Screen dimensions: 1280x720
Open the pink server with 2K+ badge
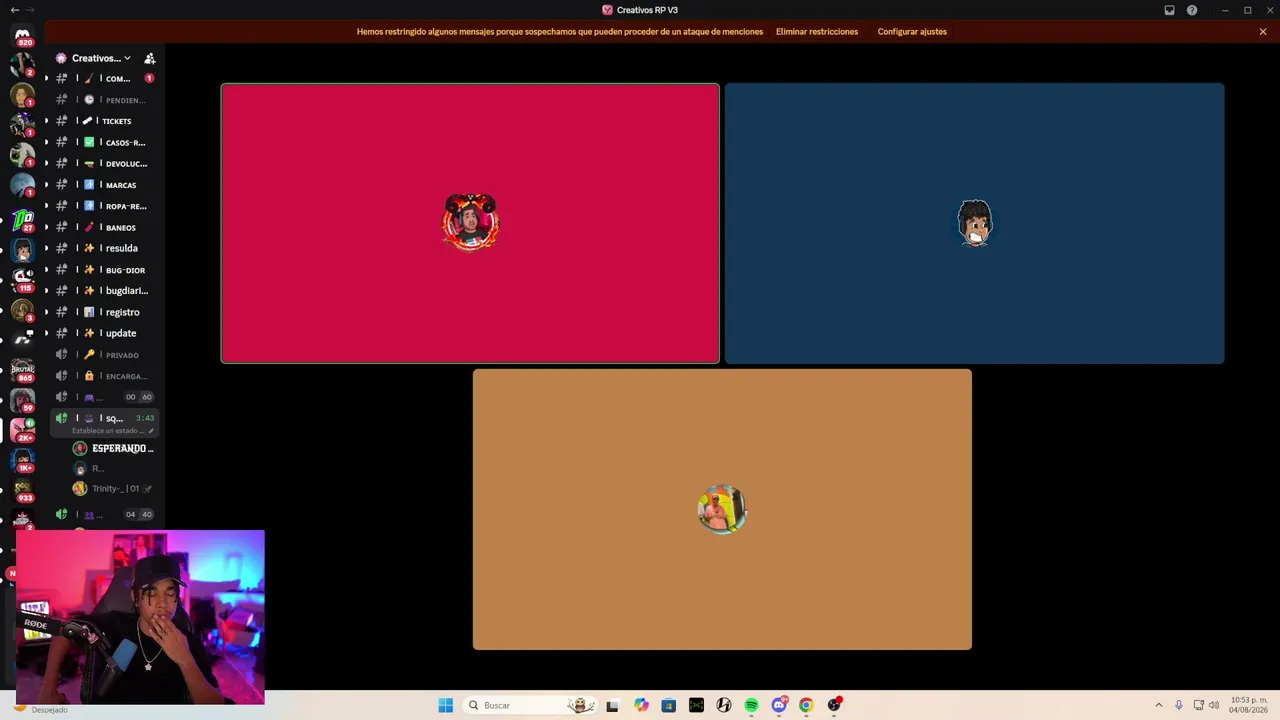point(22,430)
